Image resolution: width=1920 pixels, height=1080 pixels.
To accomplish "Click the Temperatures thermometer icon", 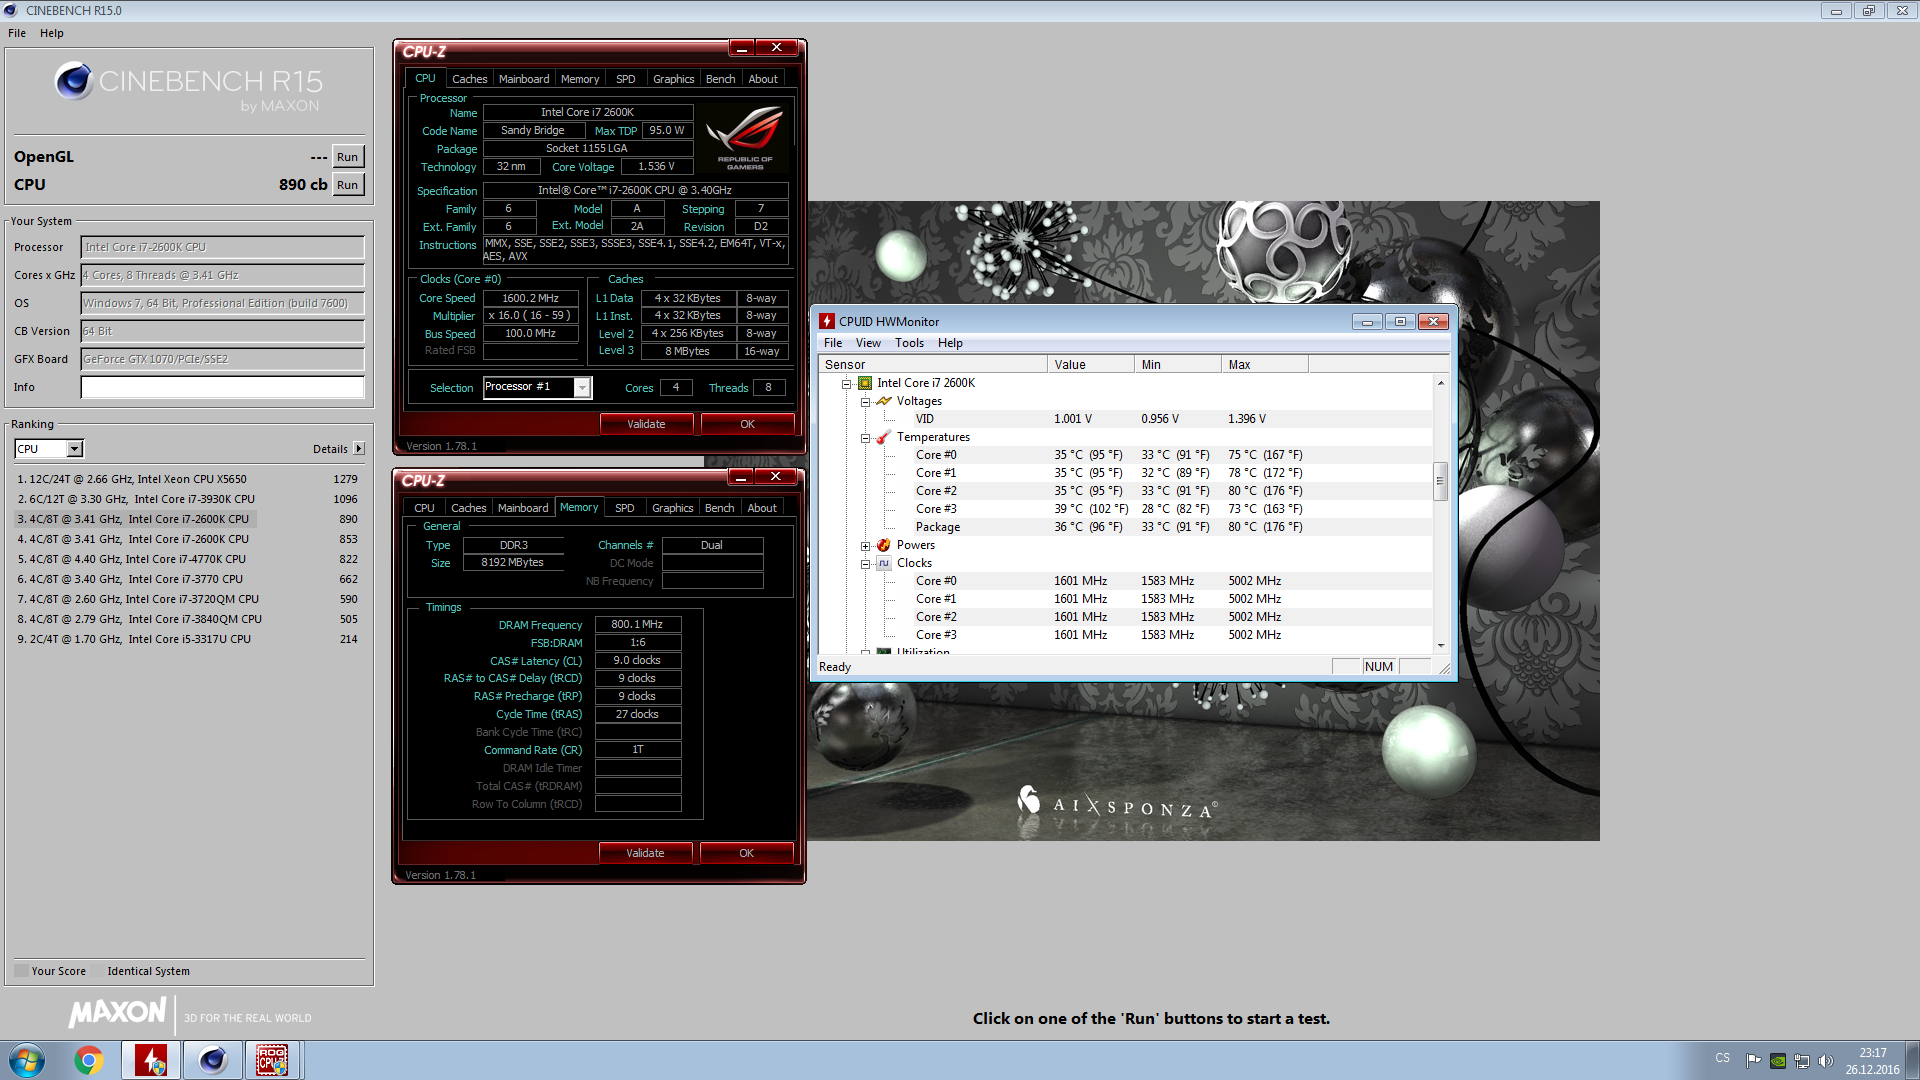I will coord(884,437).
